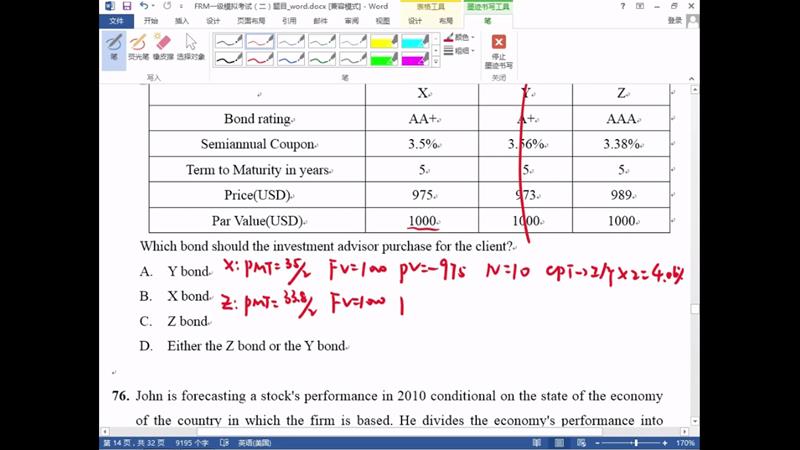
Task: Open the pen Thickness (粗细) dropdown
Action: 459,51
